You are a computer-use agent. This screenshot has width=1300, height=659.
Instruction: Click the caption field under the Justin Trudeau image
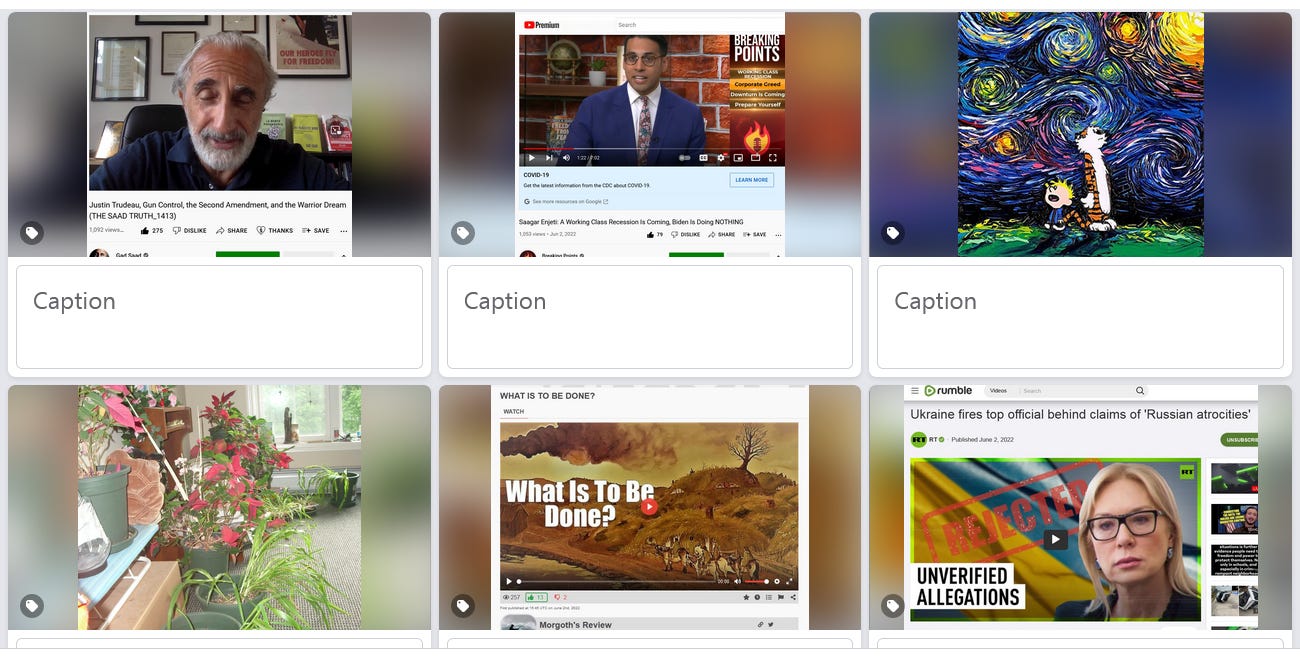tap(219, 317)
